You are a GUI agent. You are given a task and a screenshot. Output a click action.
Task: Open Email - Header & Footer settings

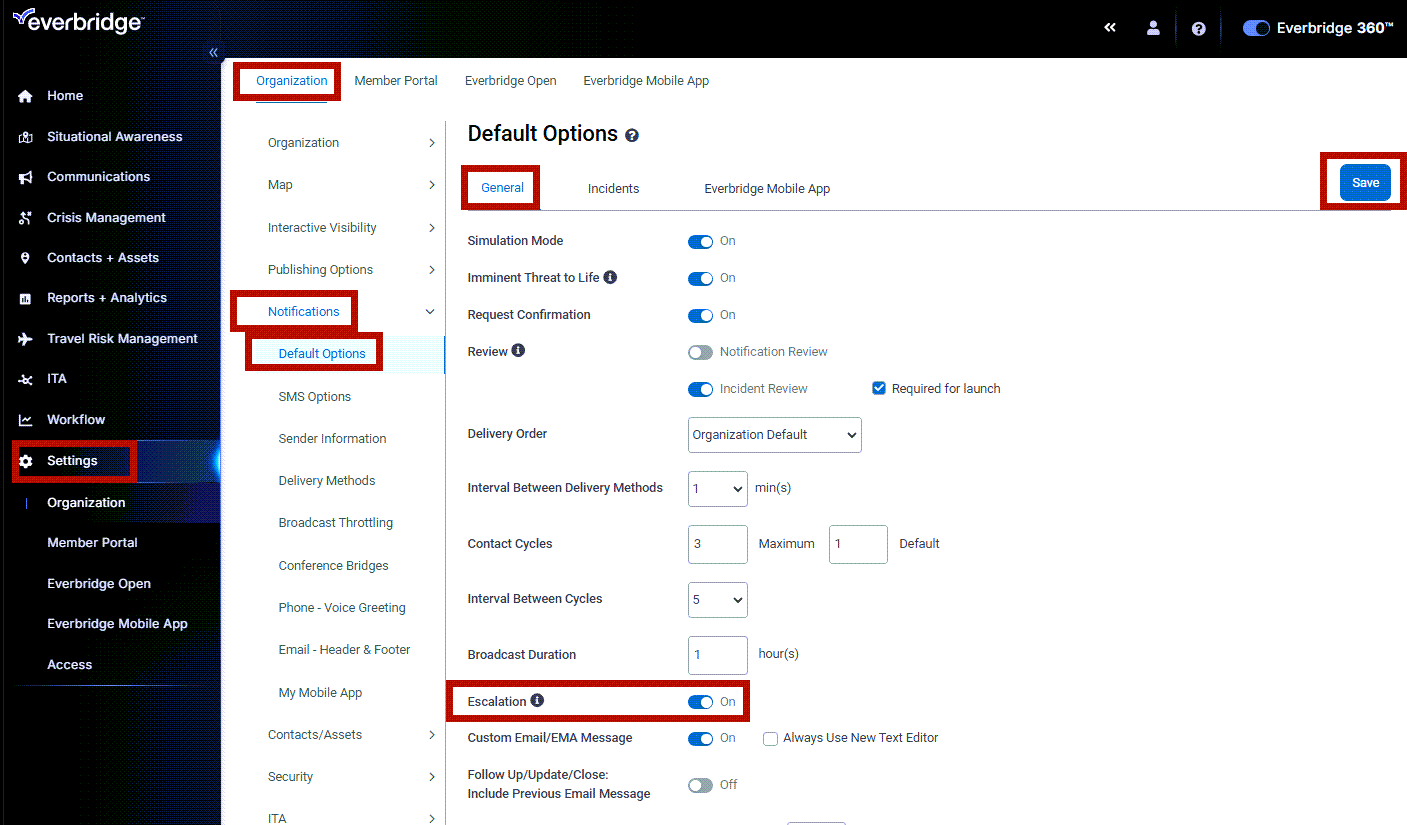point(344,650)
